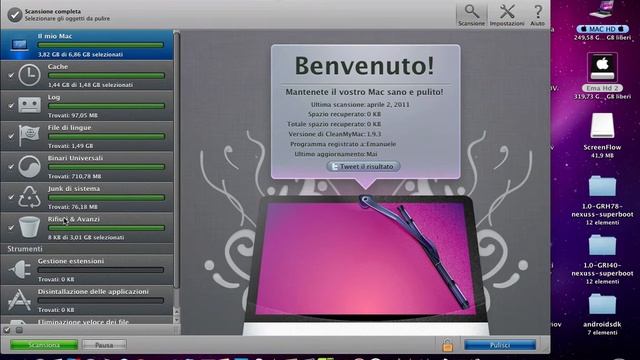This screenshot has width=640, height=360.
Task: Click the Scansione completa checkmark icon
Action: tap(15, 15)
